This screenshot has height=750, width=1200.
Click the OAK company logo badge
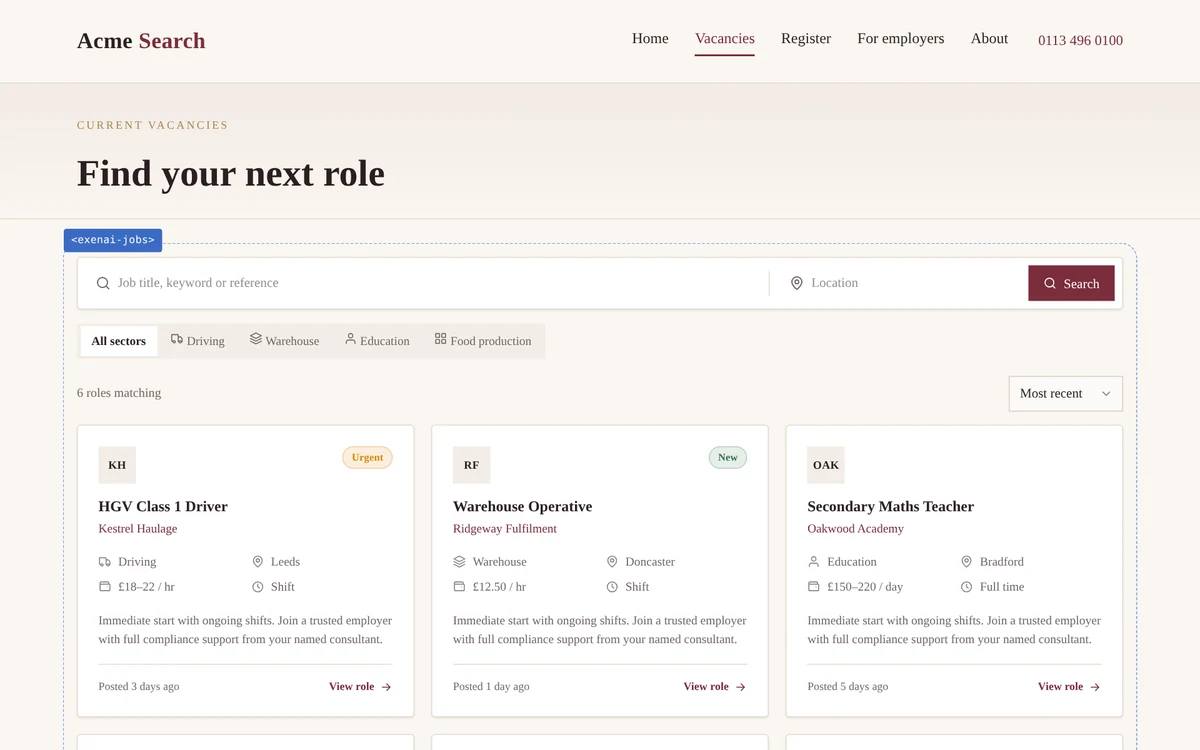pos(826,465)
